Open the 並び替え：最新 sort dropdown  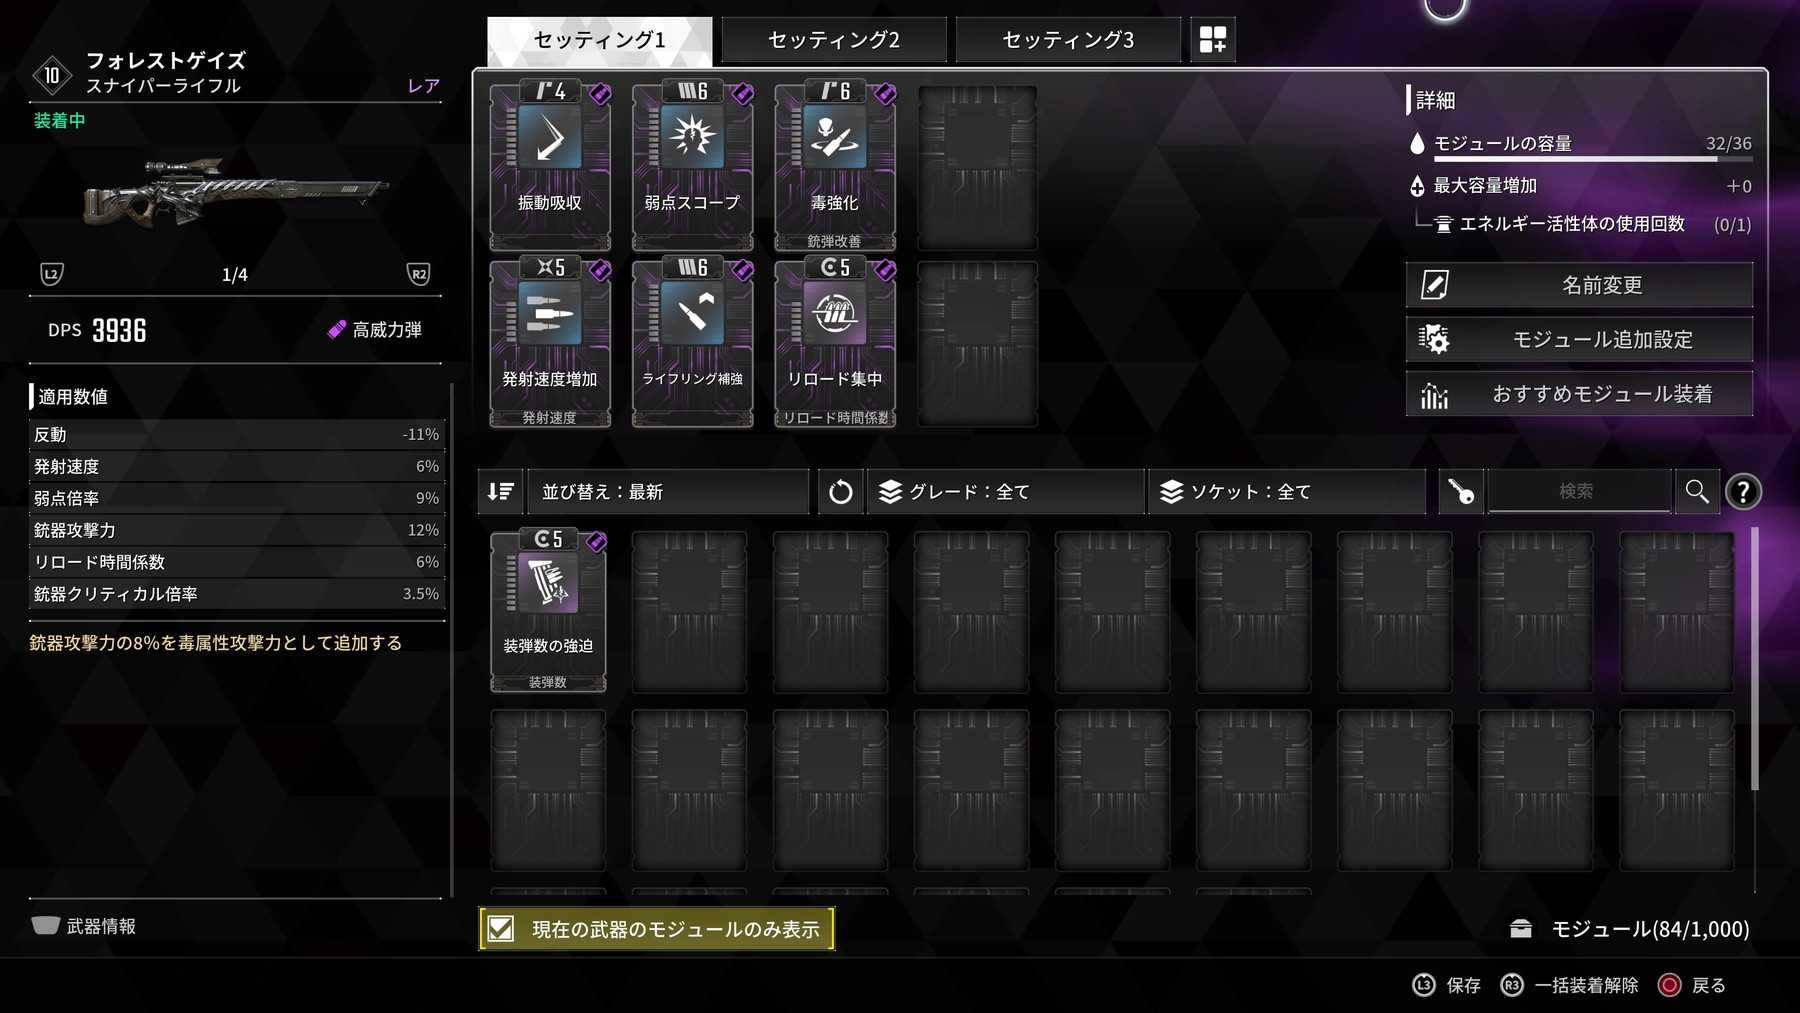coord(668,491)
